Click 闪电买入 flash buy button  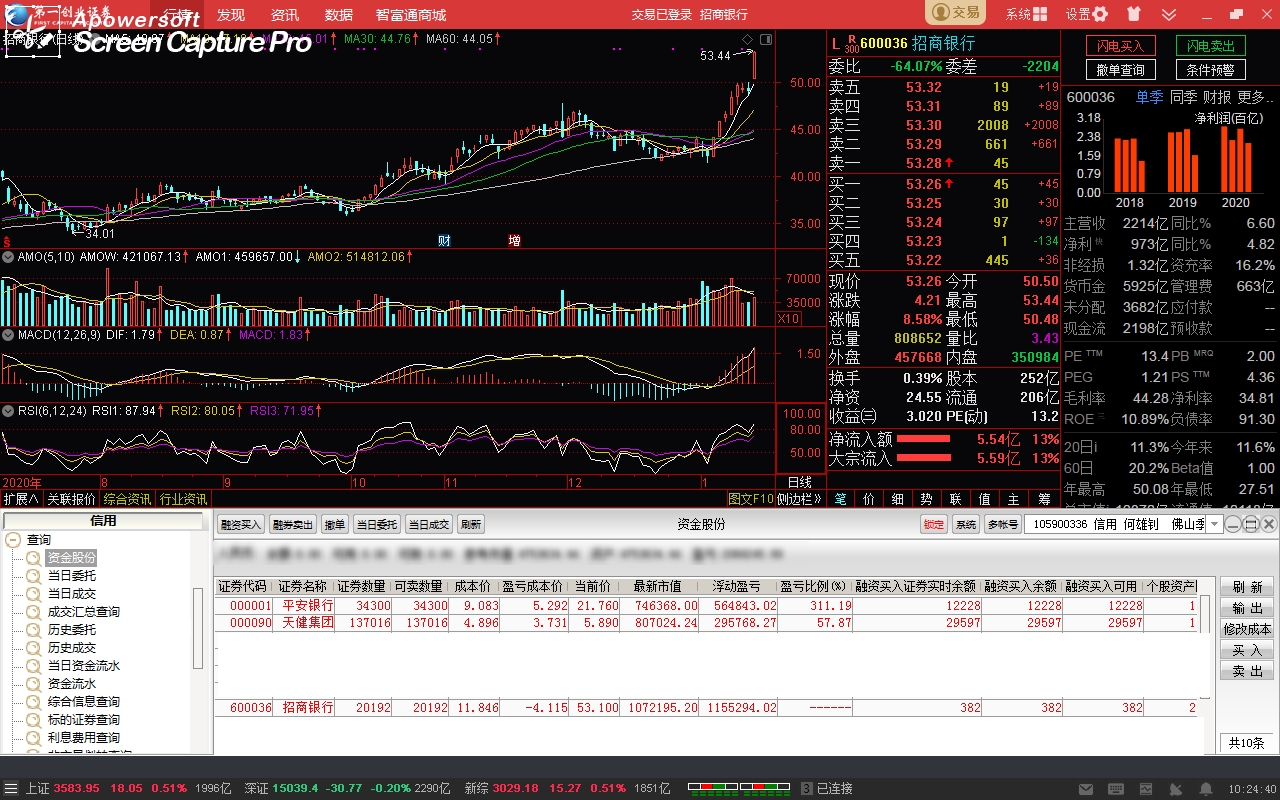point(1121,46)
